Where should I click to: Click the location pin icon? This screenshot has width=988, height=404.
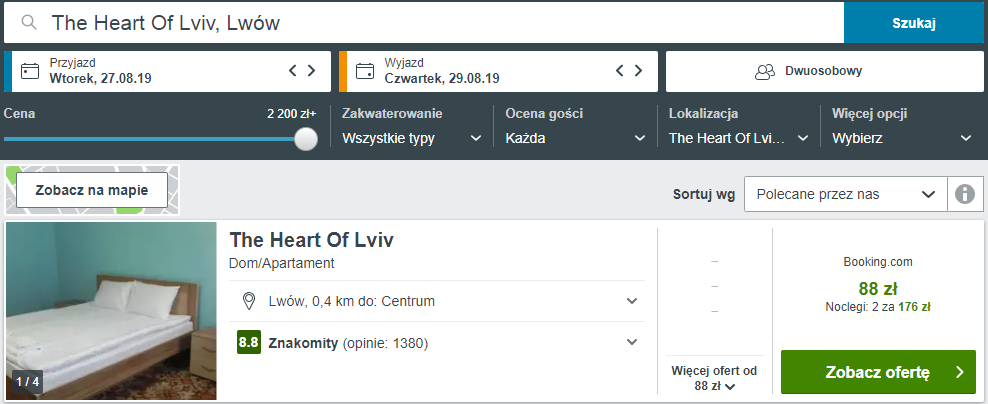click(250, 301)
